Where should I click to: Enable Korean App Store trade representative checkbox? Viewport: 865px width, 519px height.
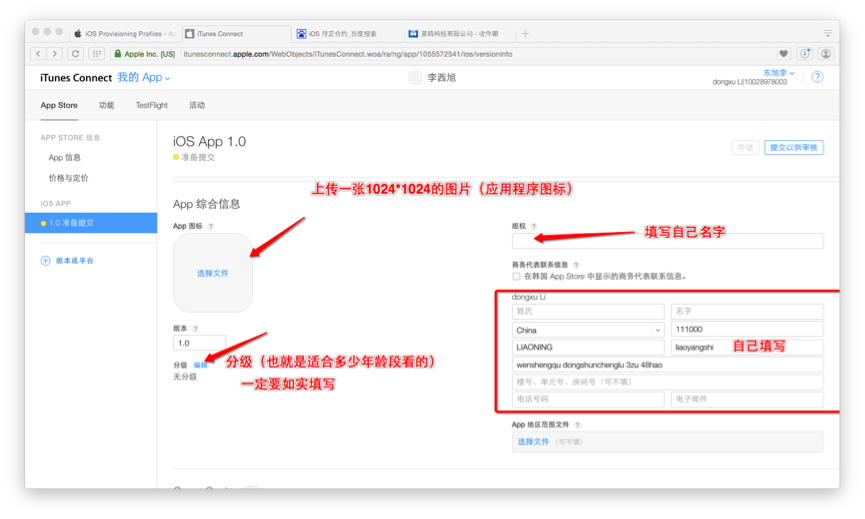click(516, 276)
